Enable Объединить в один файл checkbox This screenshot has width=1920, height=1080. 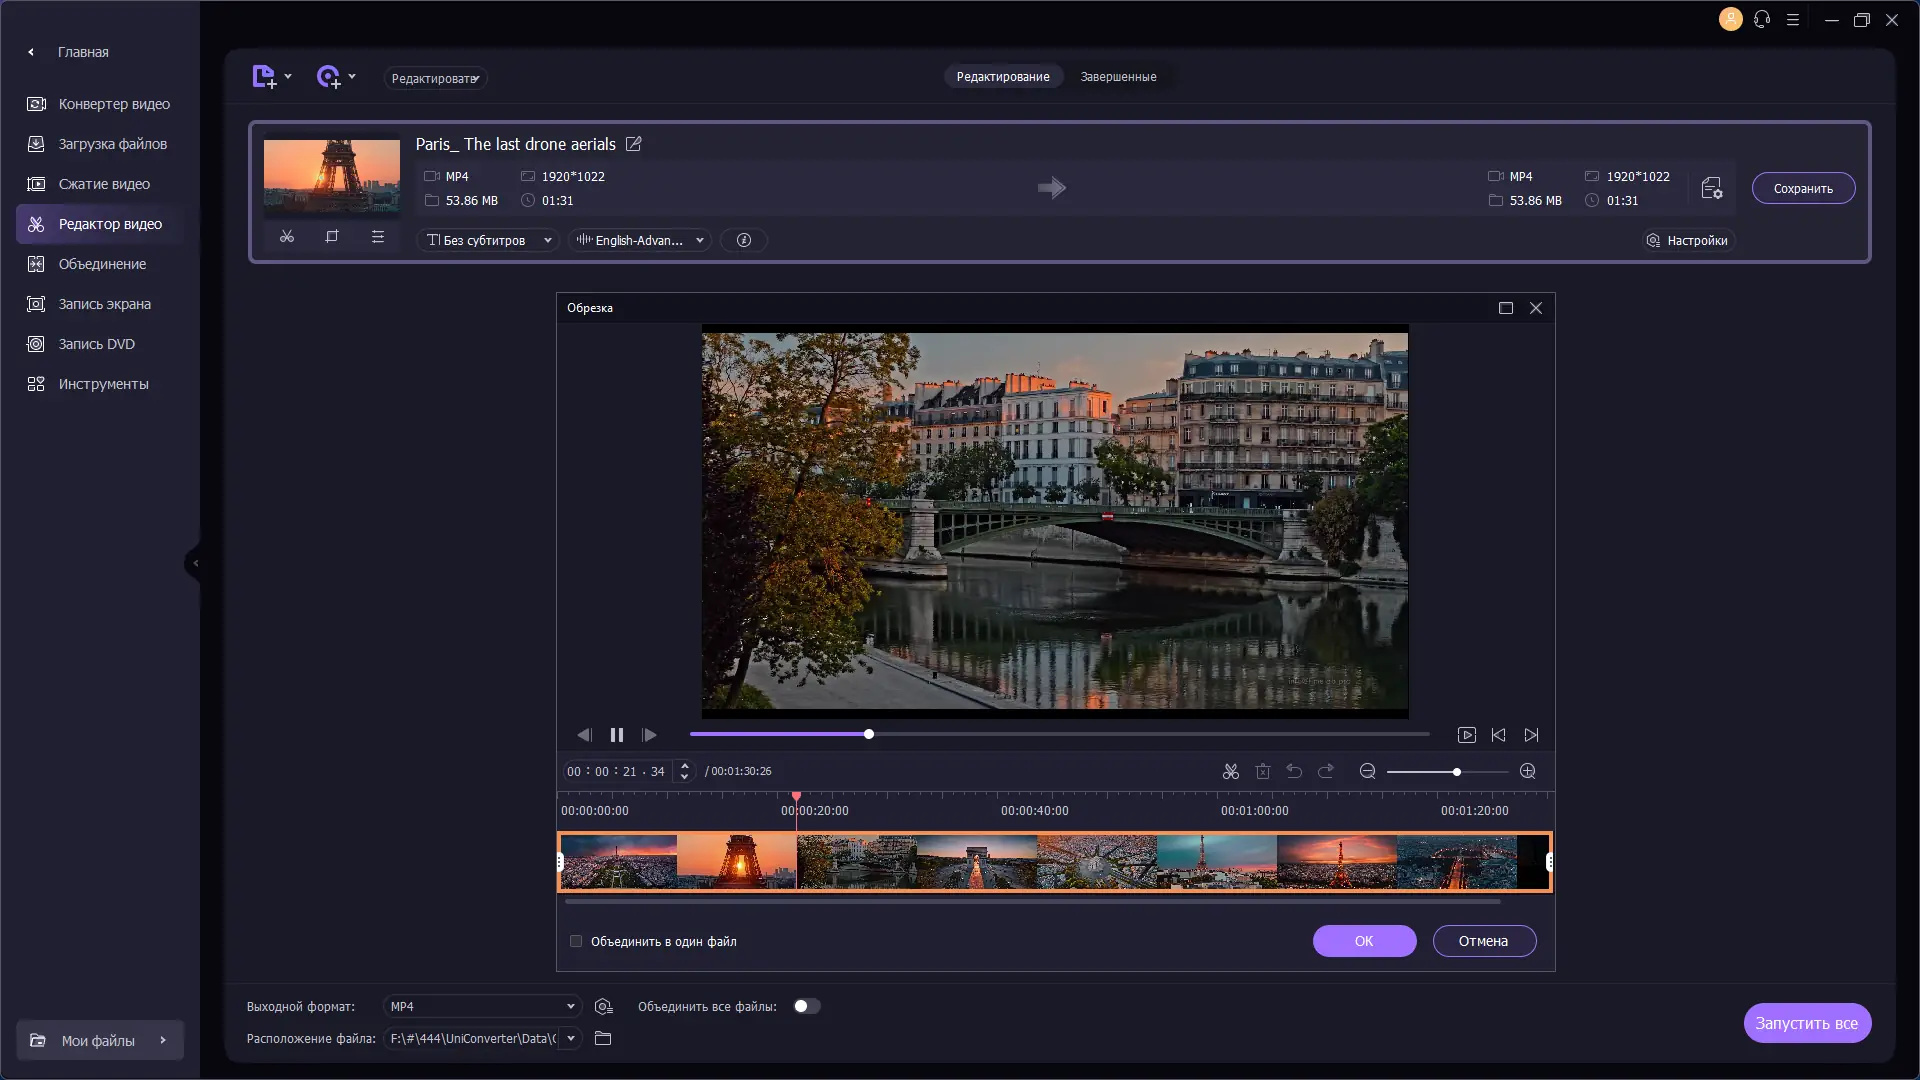point(576,941)
